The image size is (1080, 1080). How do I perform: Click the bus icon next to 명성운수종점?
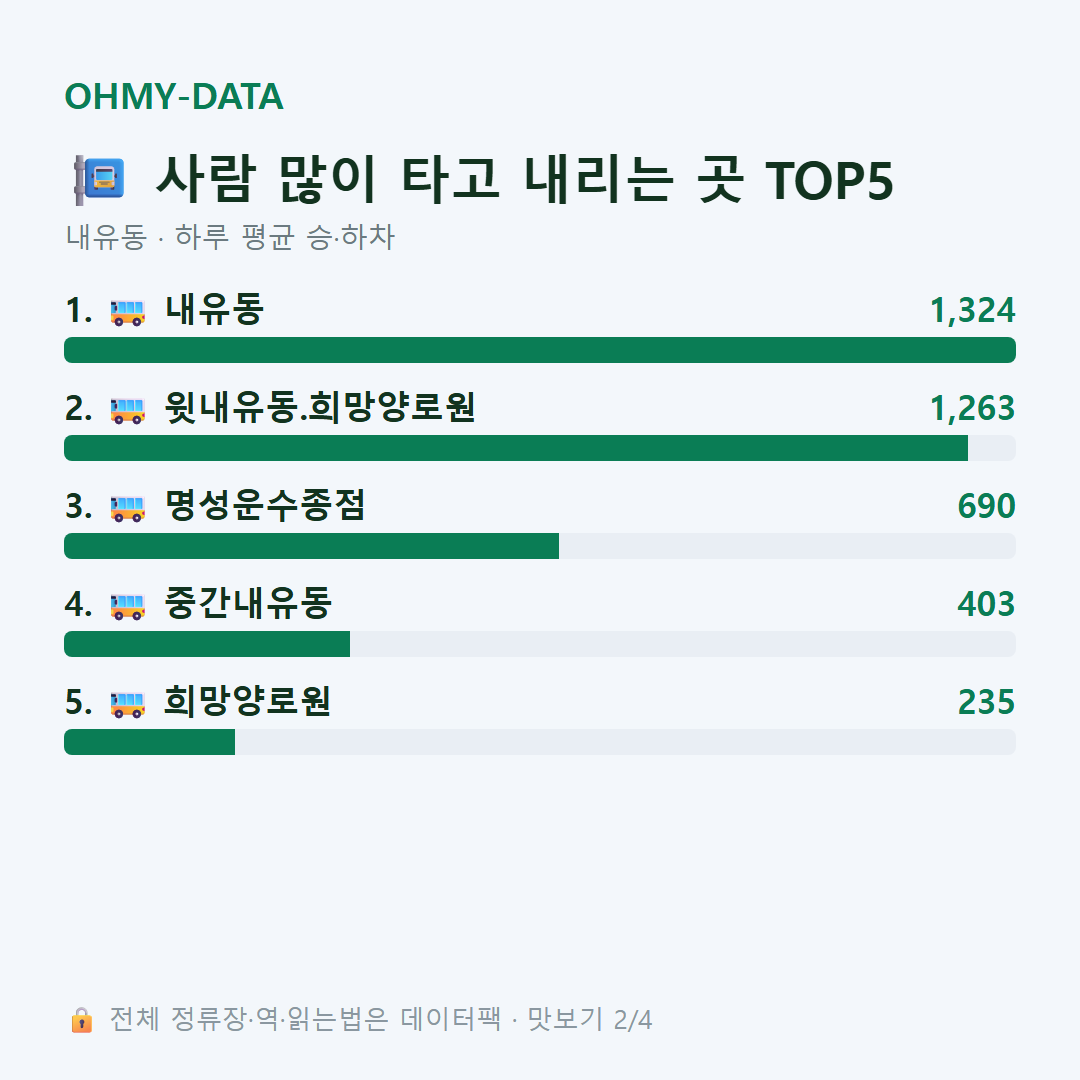[x=127, y=508]
